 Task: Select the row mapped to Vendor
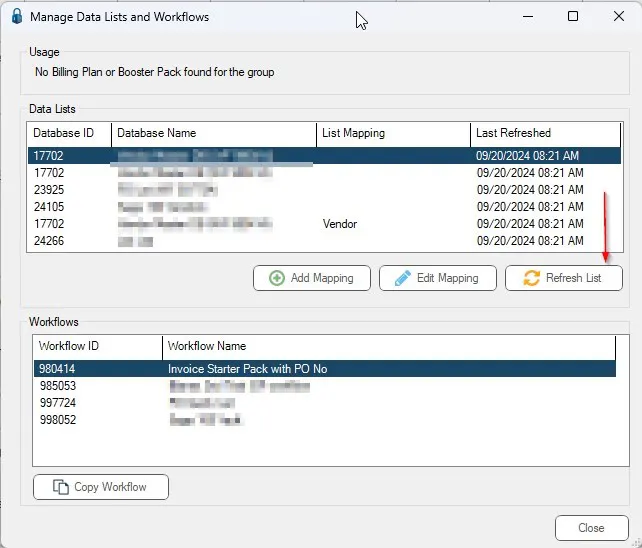(x=324, y=224)
